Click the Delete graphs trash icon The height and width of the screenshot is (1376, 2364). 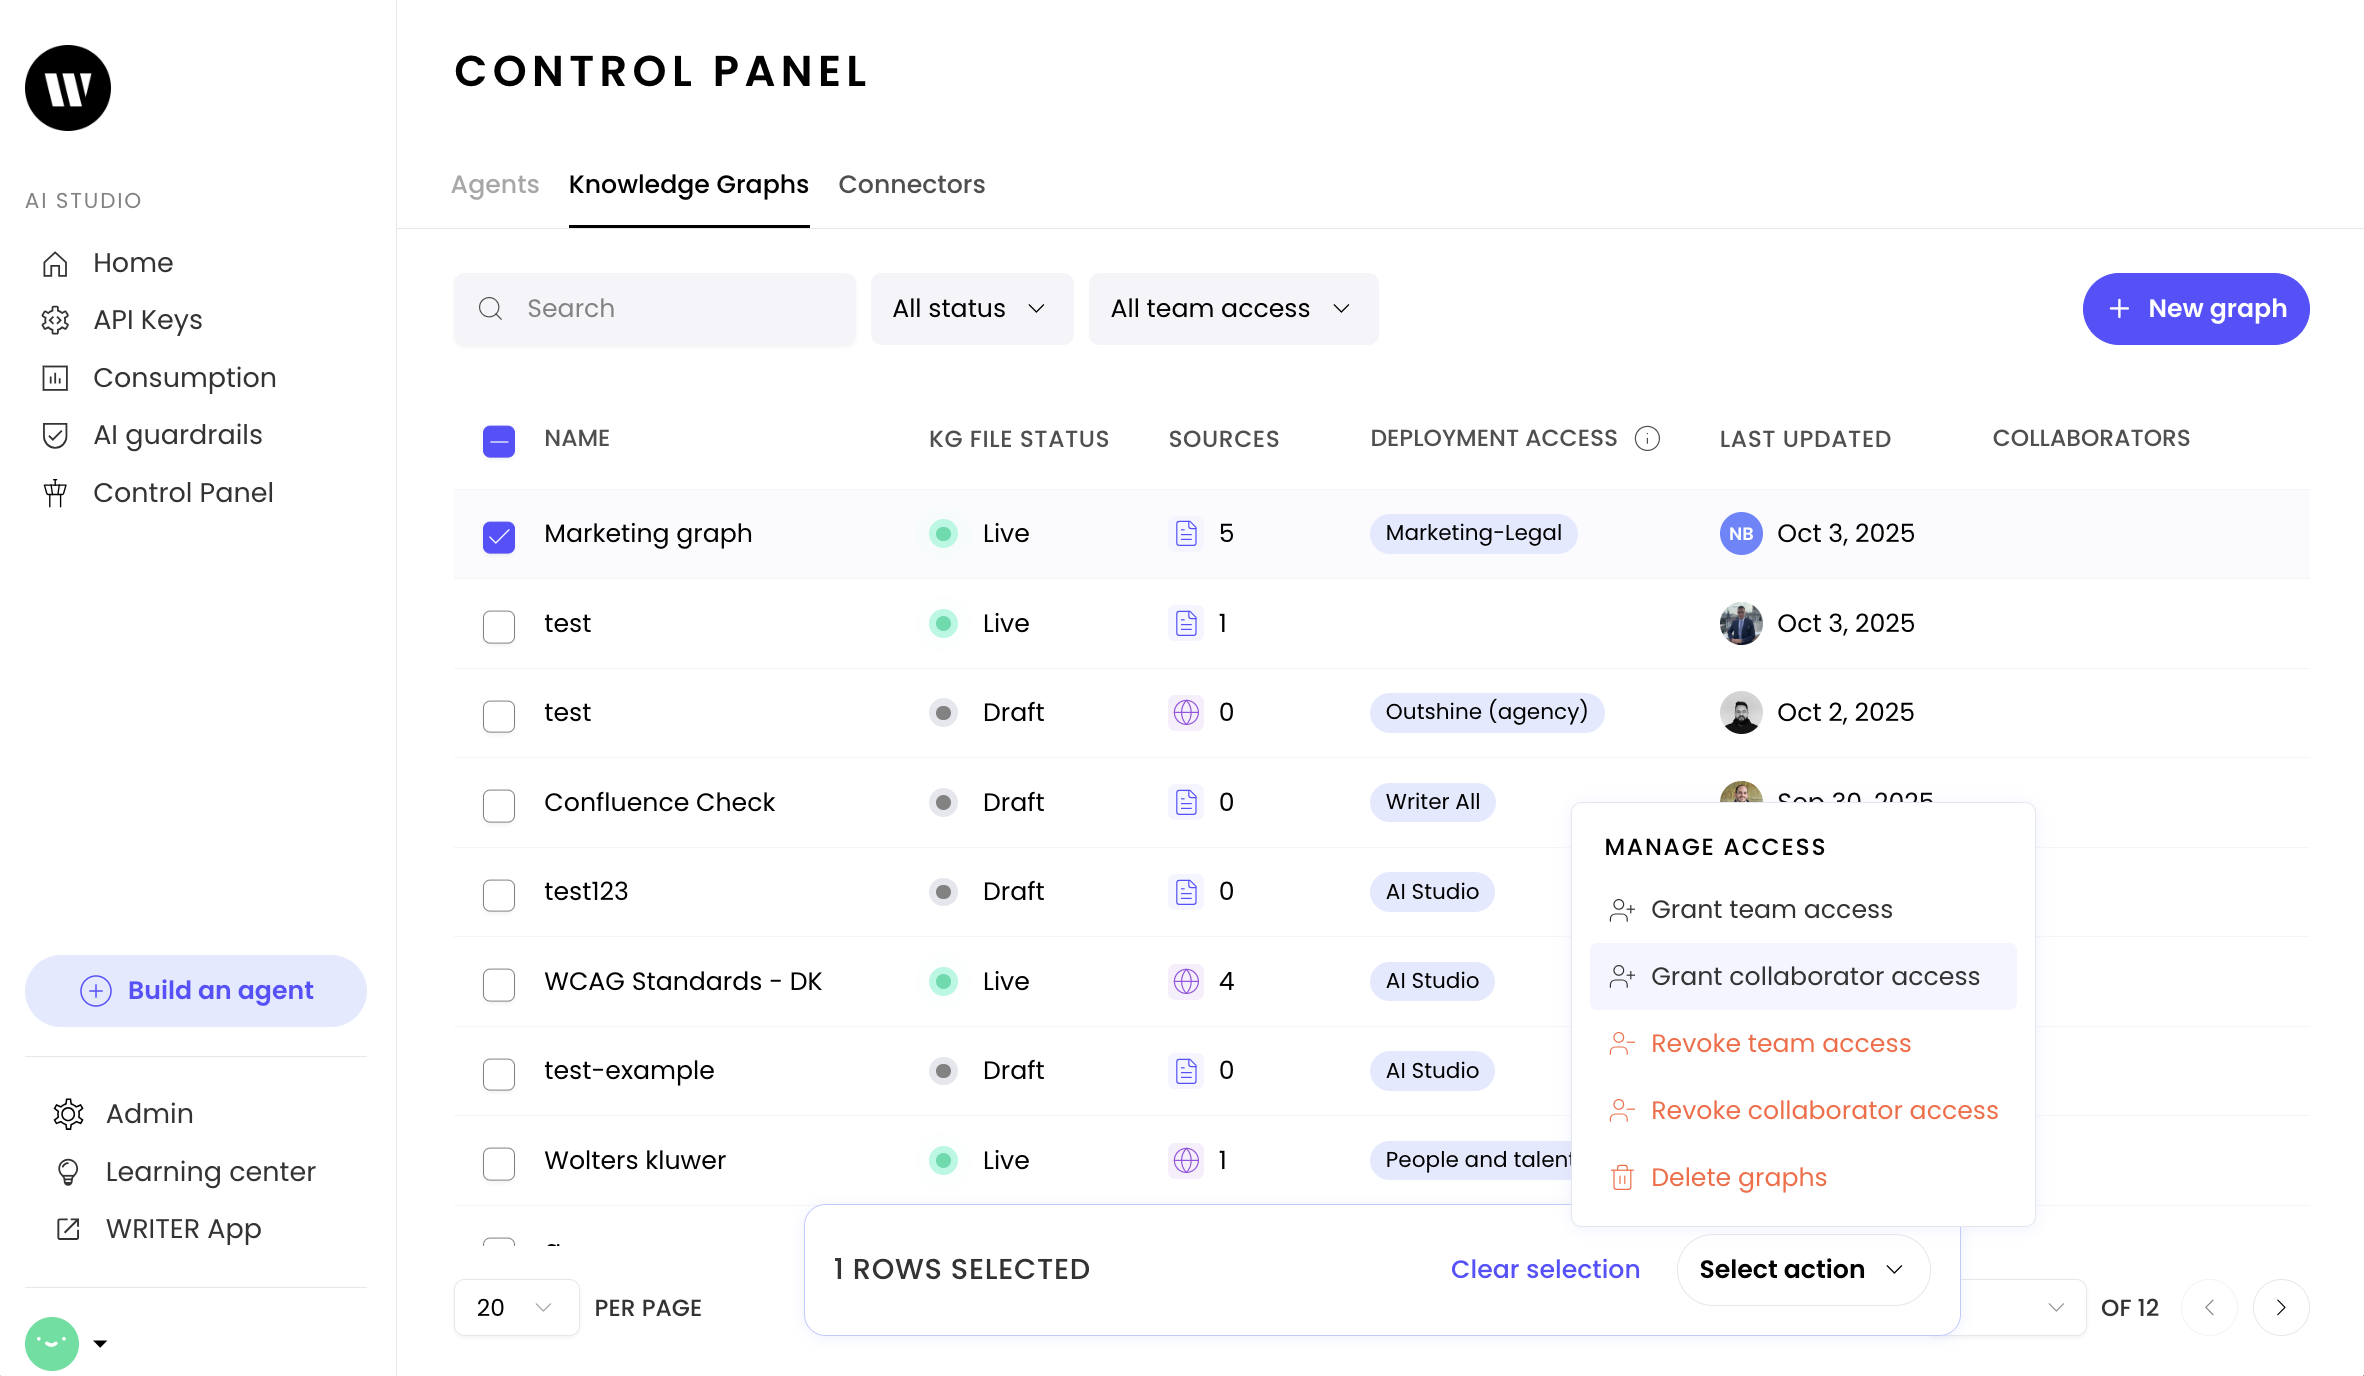[1622, 1178]
